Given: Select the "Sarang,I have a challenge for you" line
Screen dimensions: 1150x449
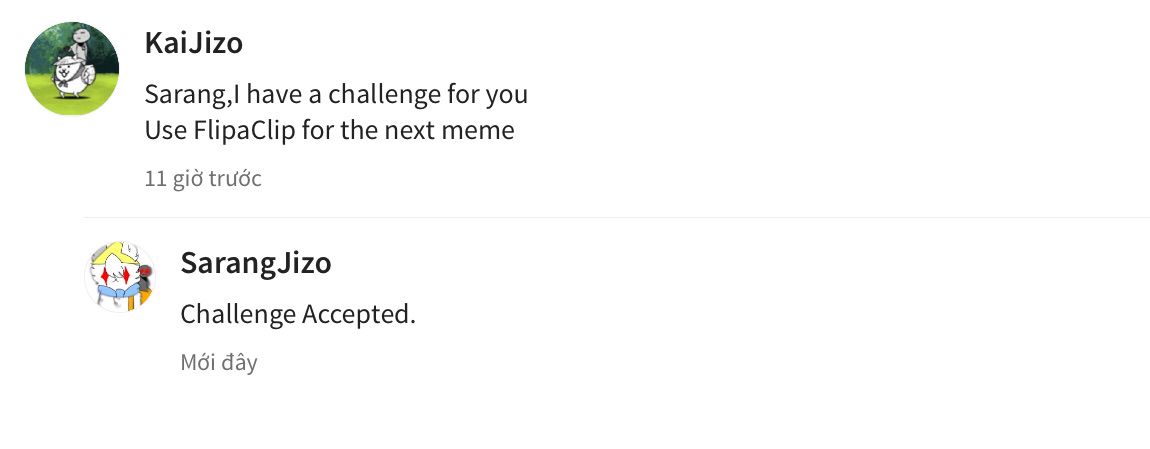Looking at the screenshot, I should coord(336,95).
